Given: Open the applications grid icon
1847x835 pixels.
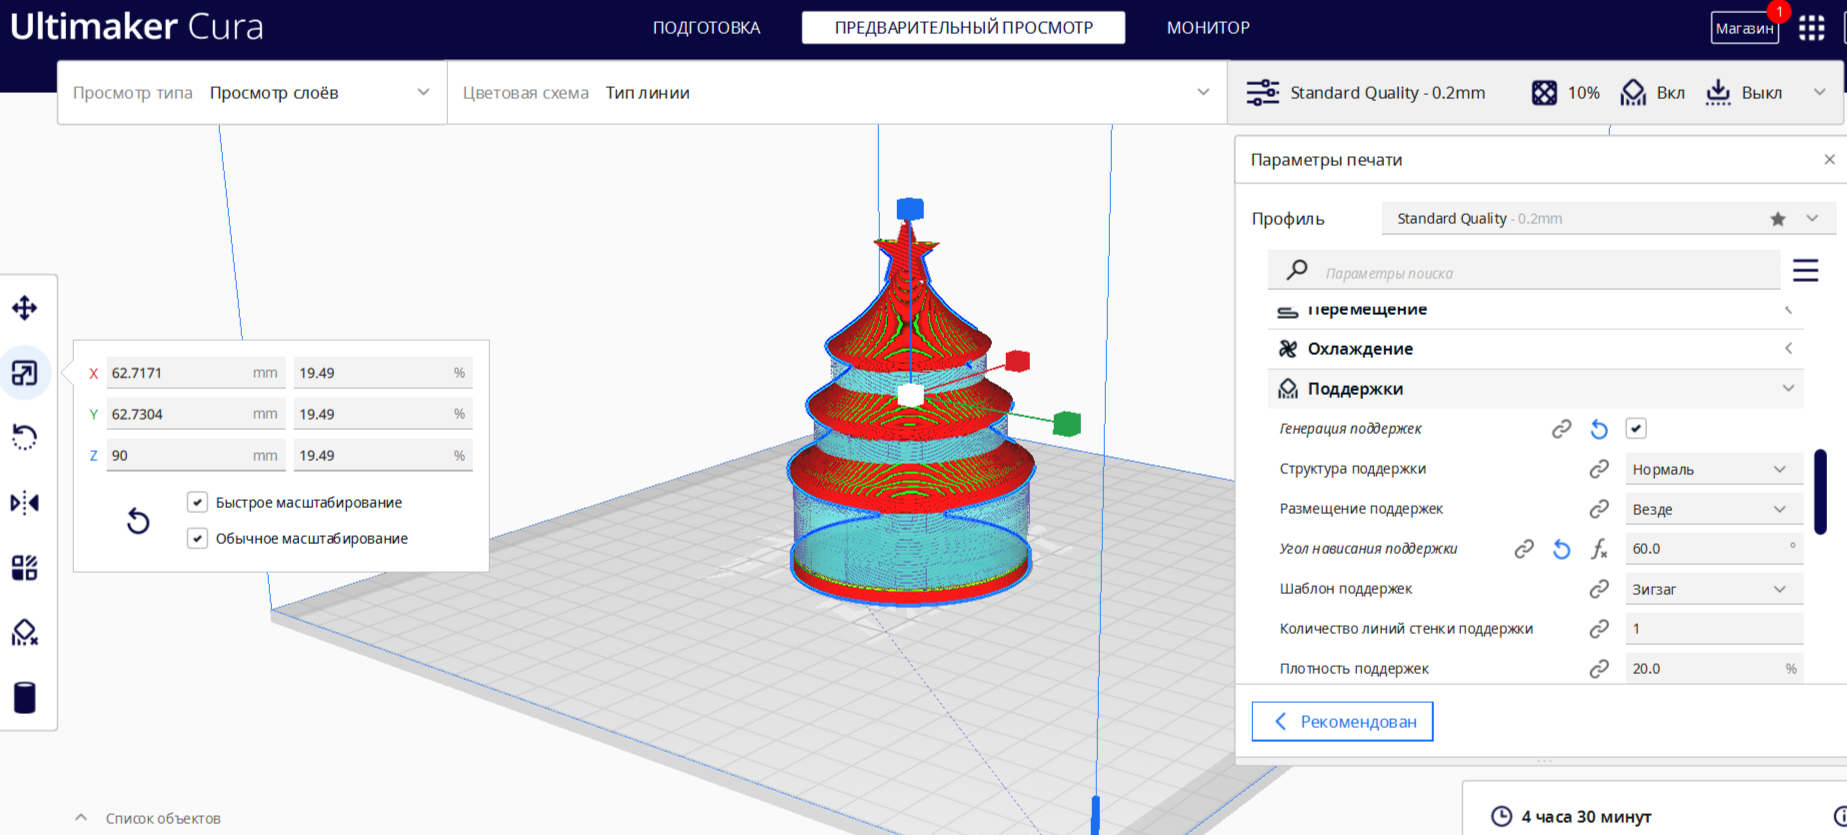Looking at the screenshot, I should pyautogui.click(x=1812, y=28).
